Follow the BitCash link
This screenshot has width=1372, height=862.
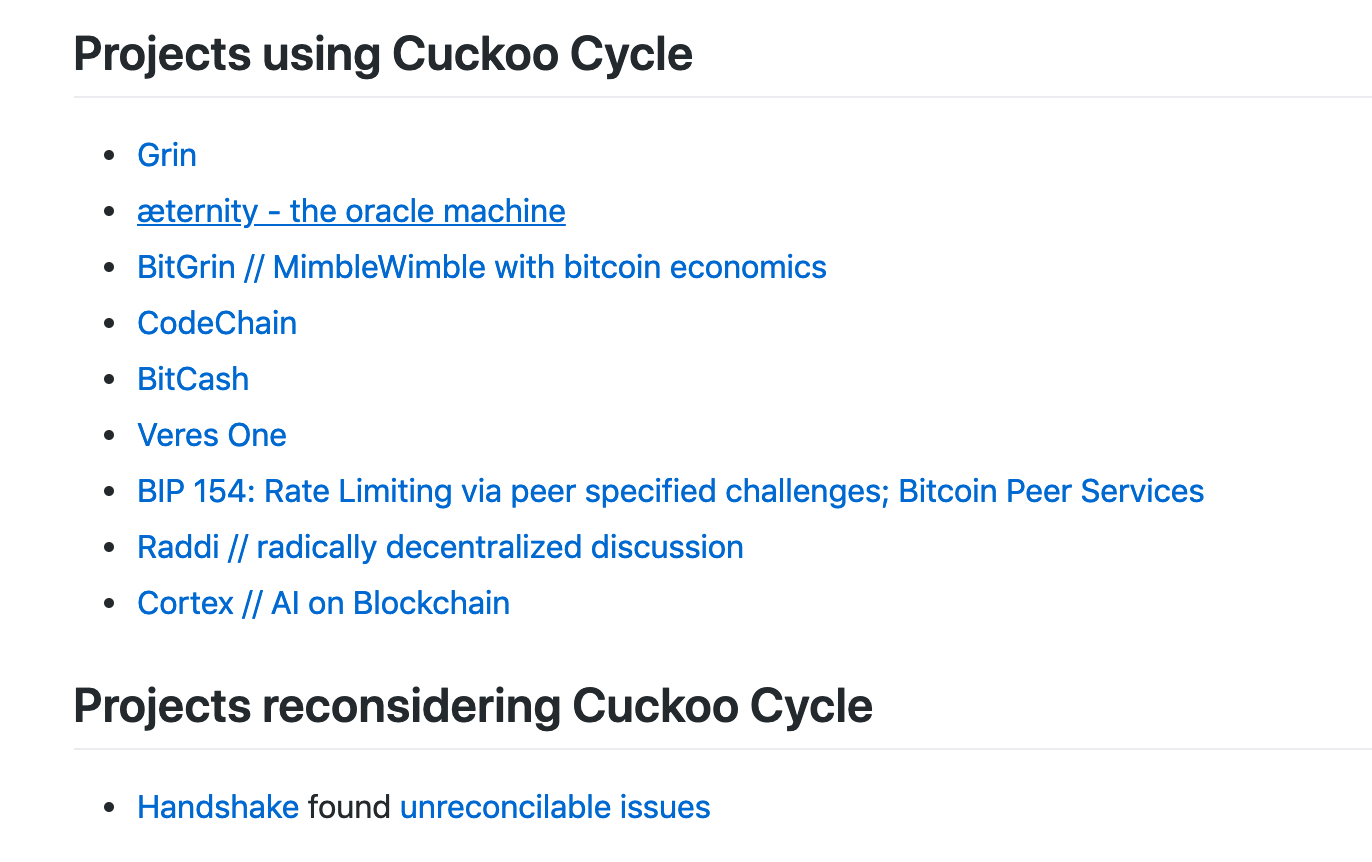coord(193,379)
